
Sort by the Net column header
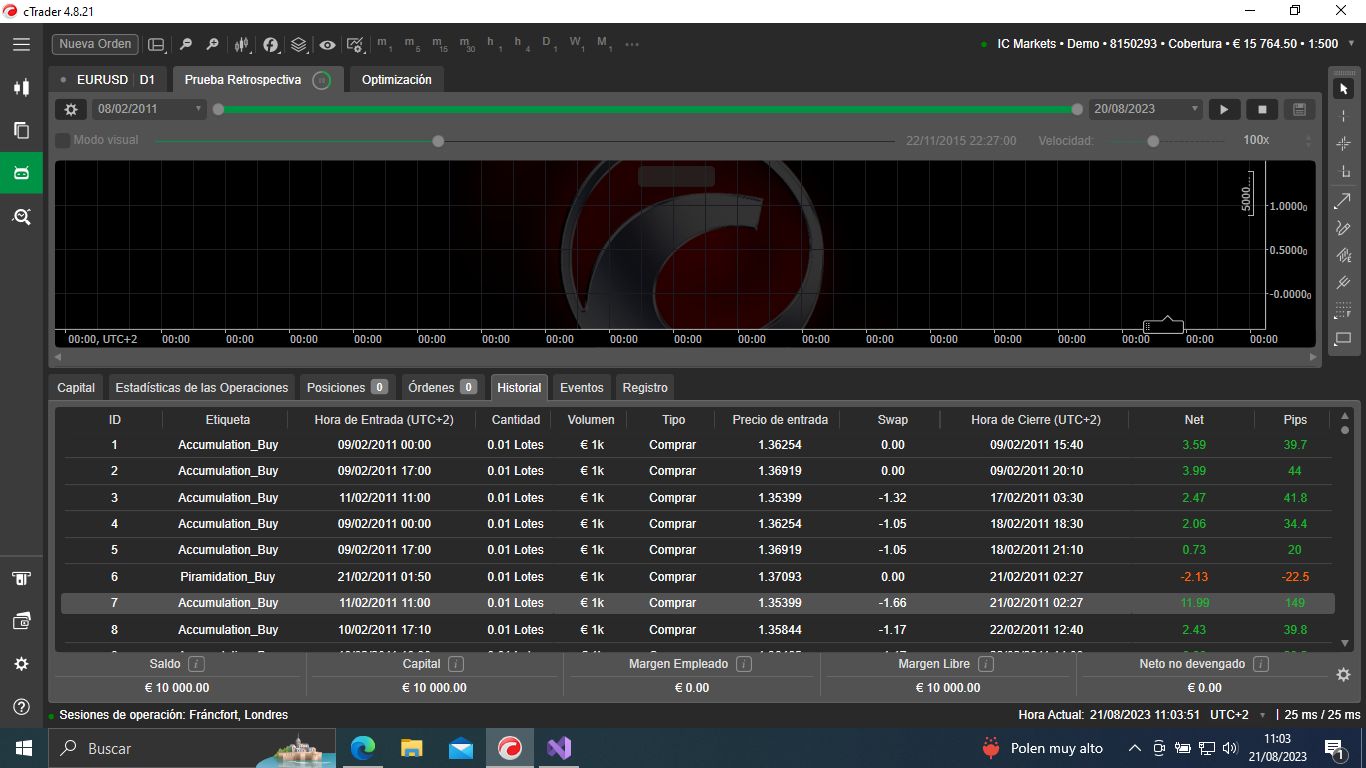1194,420
